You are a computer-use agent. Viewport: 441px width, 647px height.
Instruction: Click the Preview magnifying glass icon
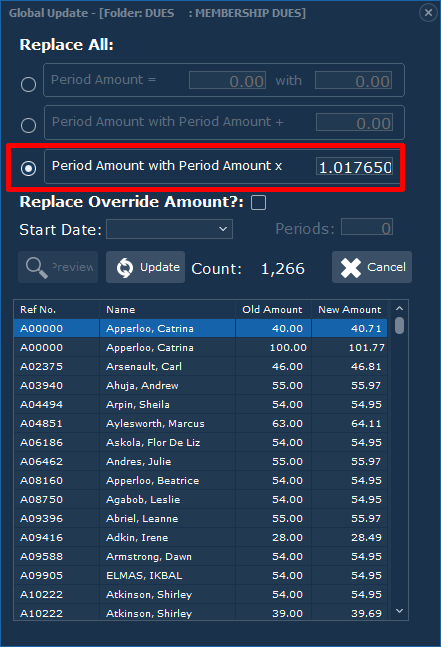36,267
